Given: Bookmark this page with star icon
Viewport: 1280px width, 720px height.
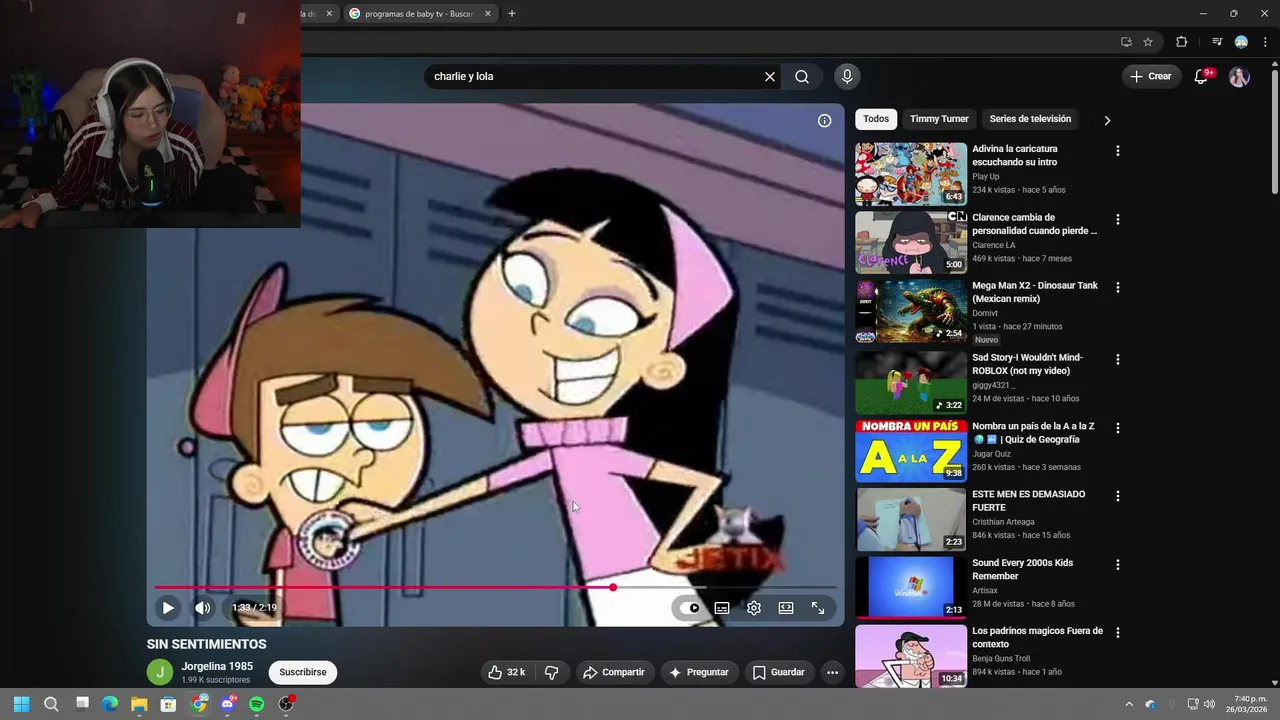Looking at the screenshot, I should coord(1148,42).
